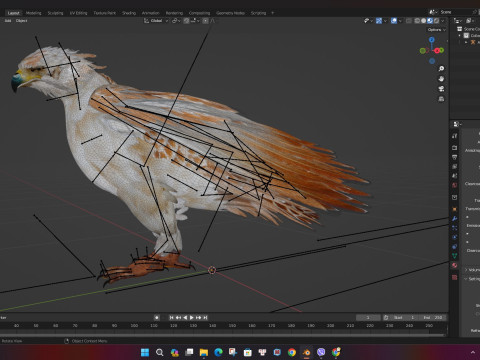Click the blue Z axis on navigation gizmo

click(432, 40)
